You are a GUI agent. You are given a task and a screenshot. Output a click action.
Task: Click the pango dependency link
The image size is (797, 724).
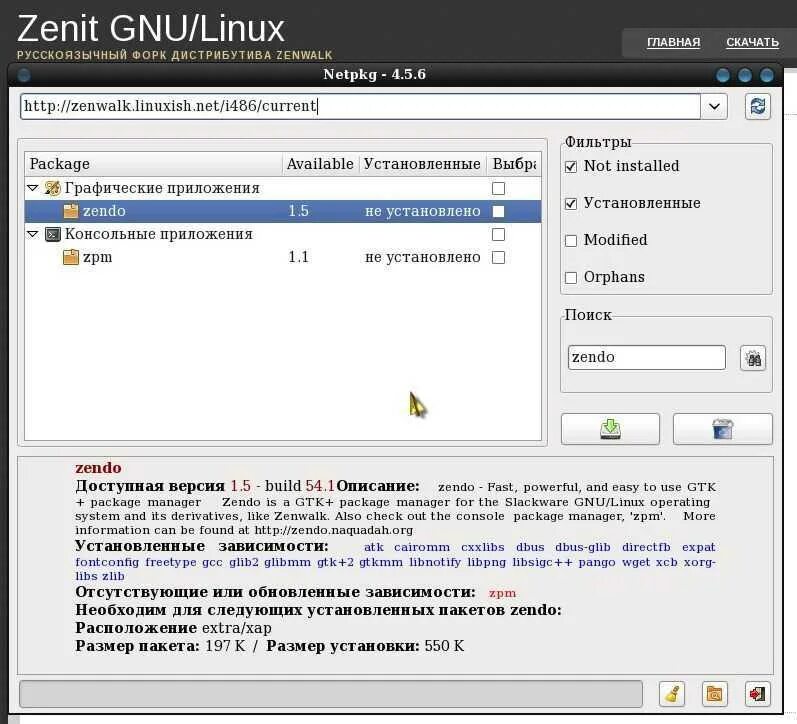click(597, 562)
